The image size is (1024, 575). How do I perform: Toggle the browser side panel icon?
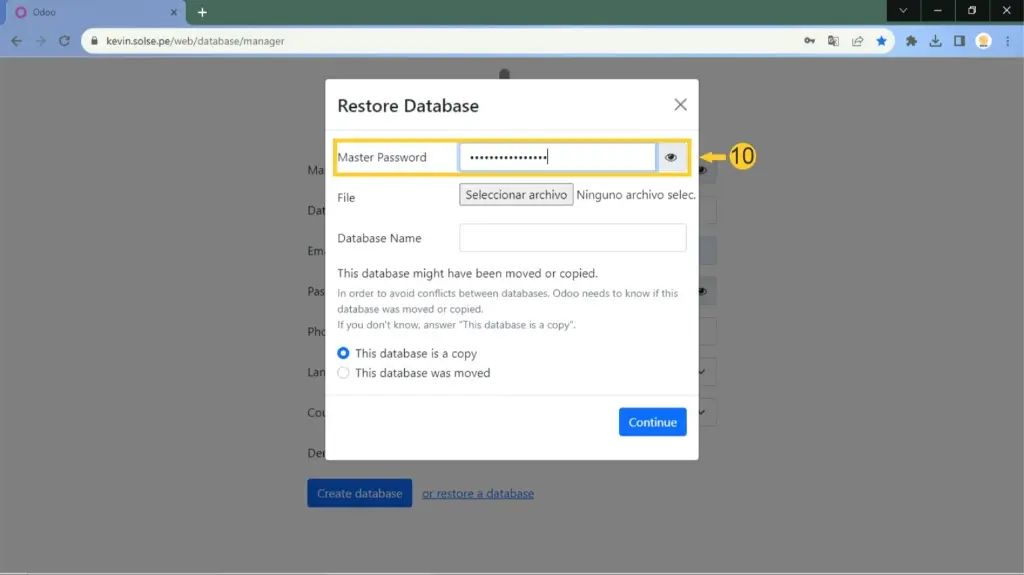(x=959, y=41)
